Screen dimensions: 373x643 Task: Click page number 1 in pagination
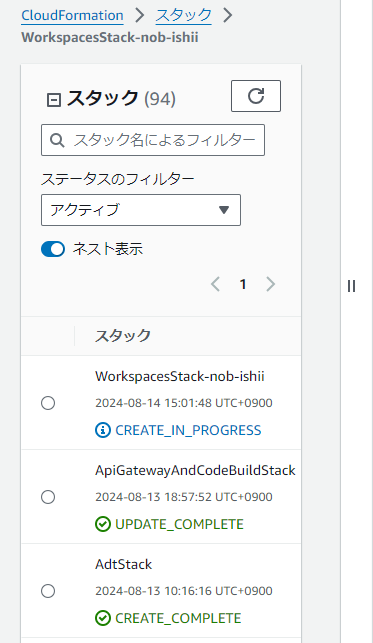coord(243,284)
